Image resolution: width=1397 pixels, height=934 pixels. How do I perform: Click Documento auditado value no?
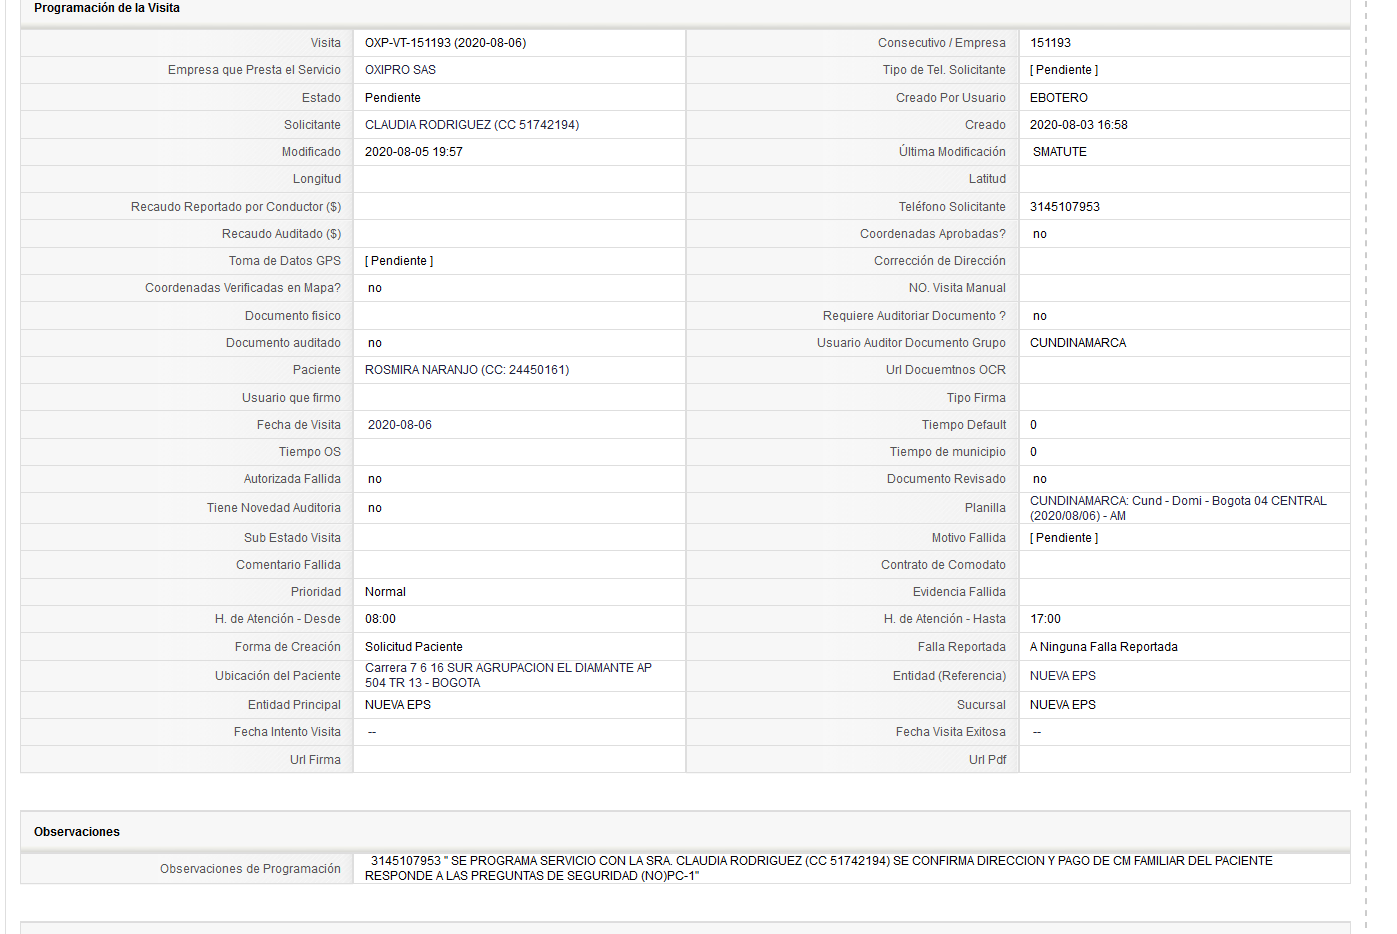pos(375,343)
